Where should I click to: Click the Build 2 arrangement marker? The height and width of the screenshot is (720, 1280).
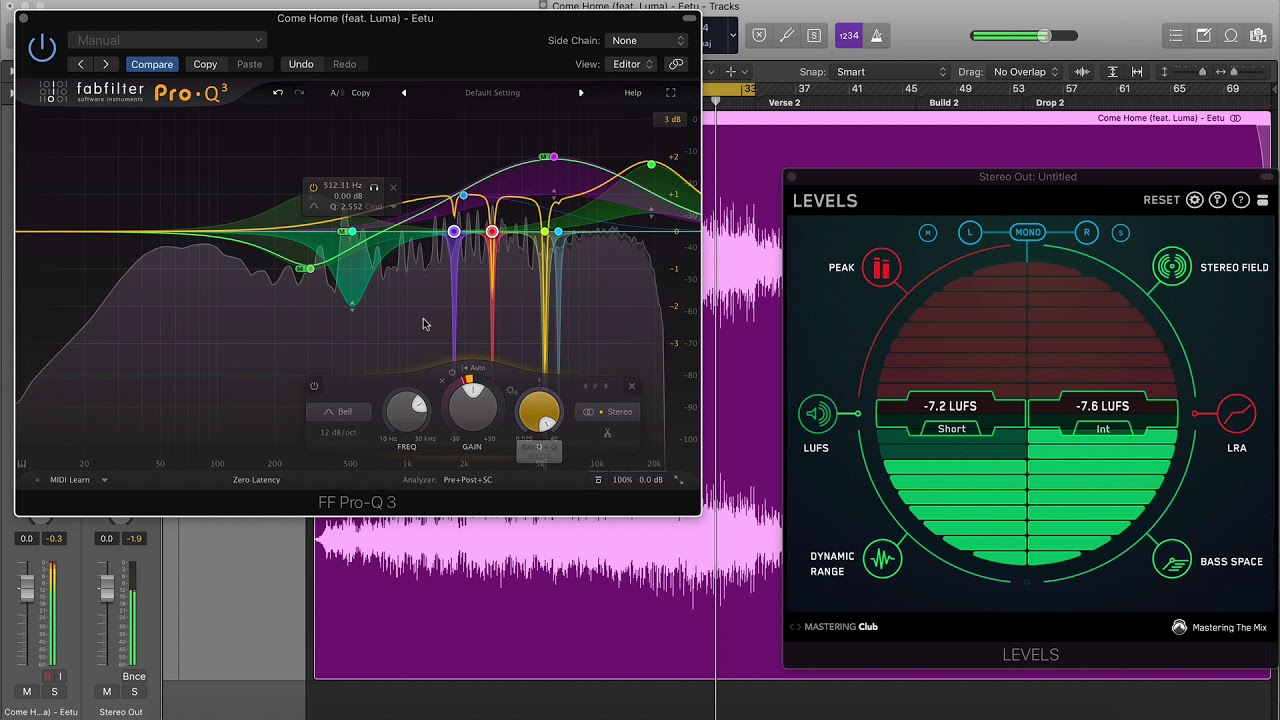tap(944, 103)
